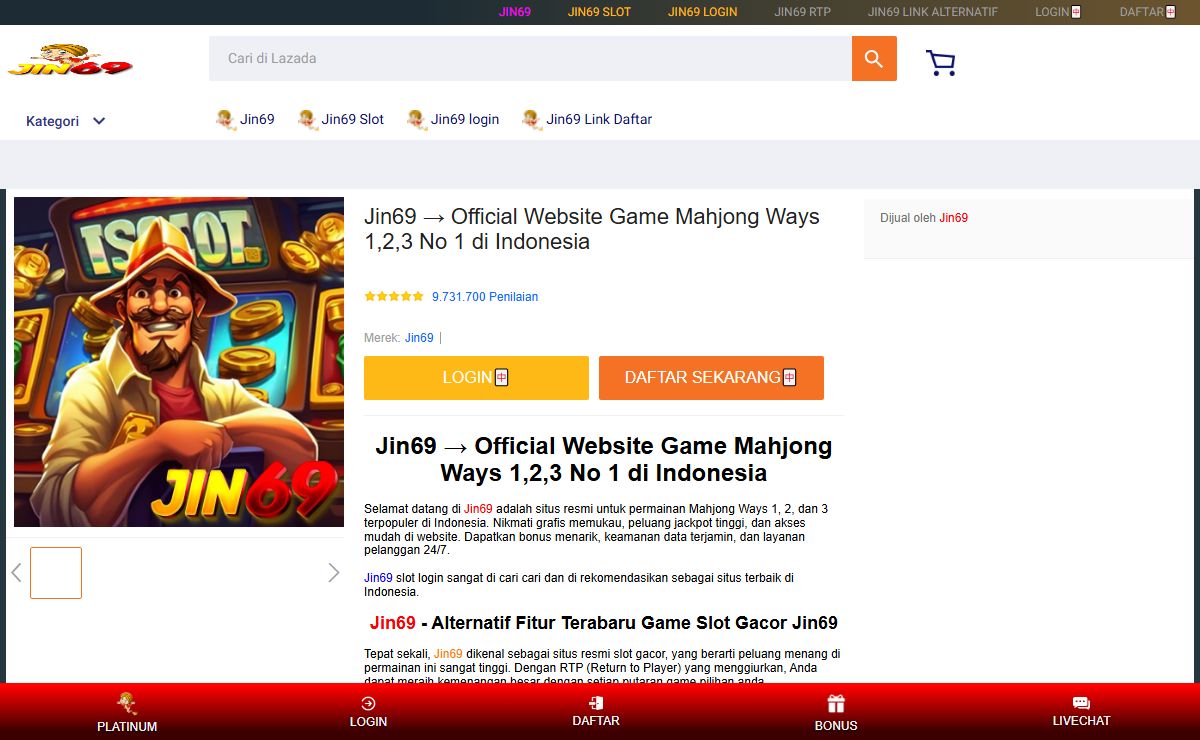The height and width of the screenshot is (740, 1200).
Task: Open the shopping cart icon
Action: (941, 63)
